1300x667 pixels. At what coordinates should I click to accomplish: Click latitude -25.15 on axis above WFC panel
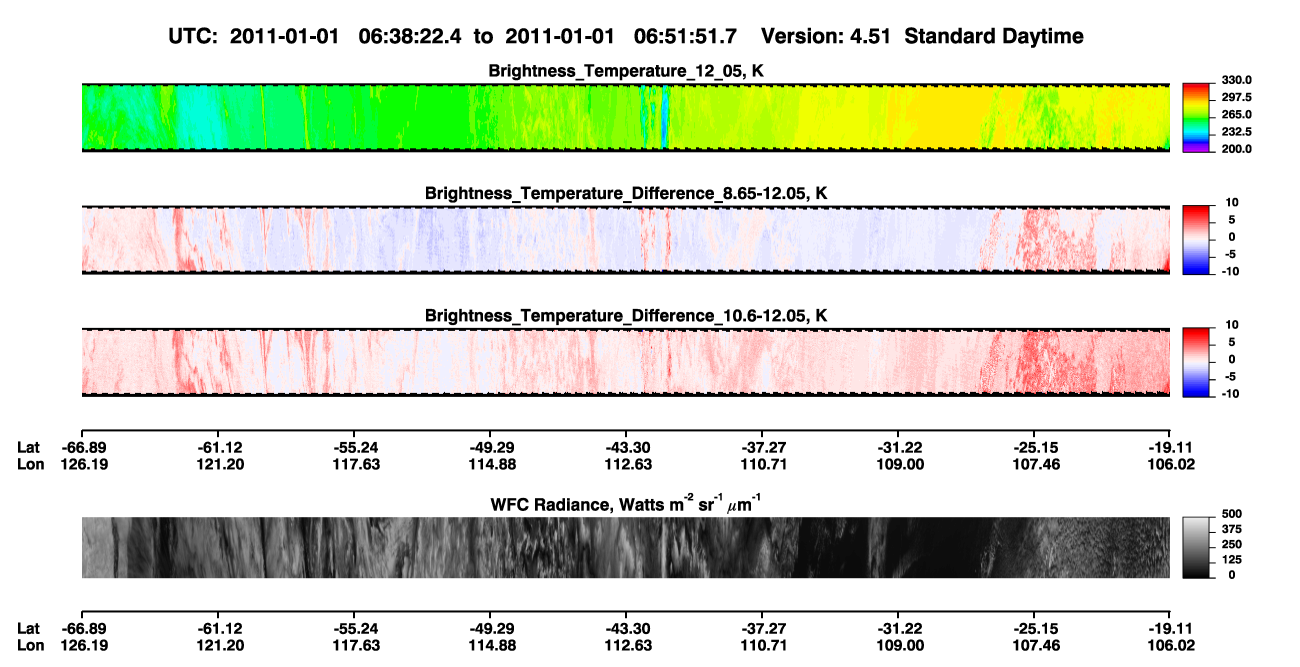pyautogui.click(x=1035, y=447)
